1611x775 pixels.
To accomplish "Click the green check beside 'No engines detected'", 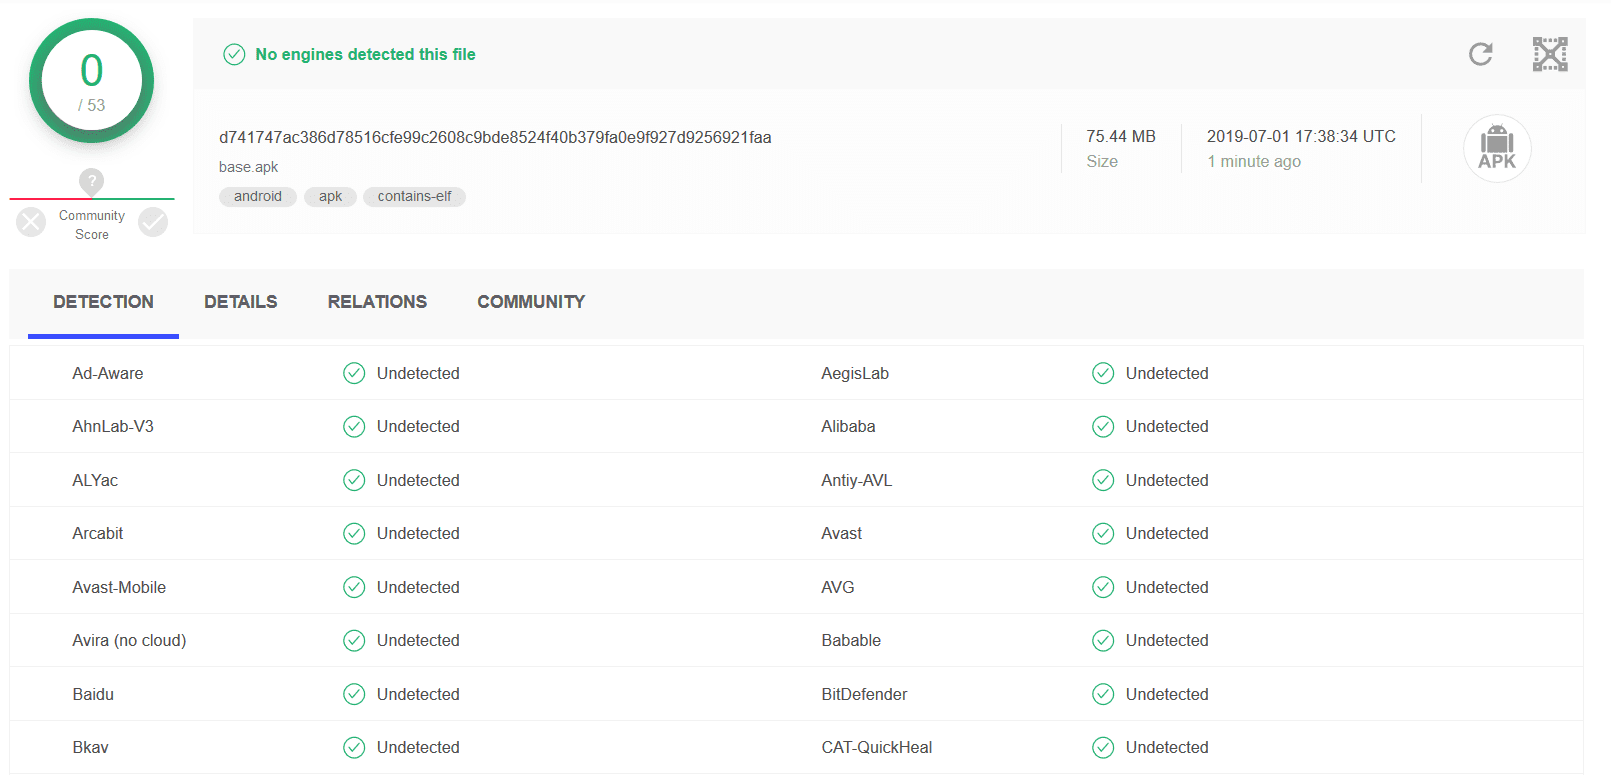I will pos(234,54).
